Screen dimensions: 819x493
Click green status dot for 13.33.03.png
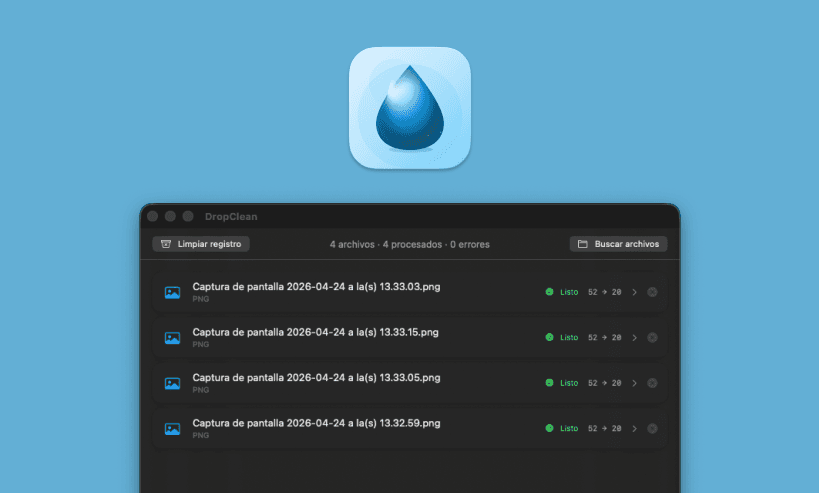click(x=549, y=292)
